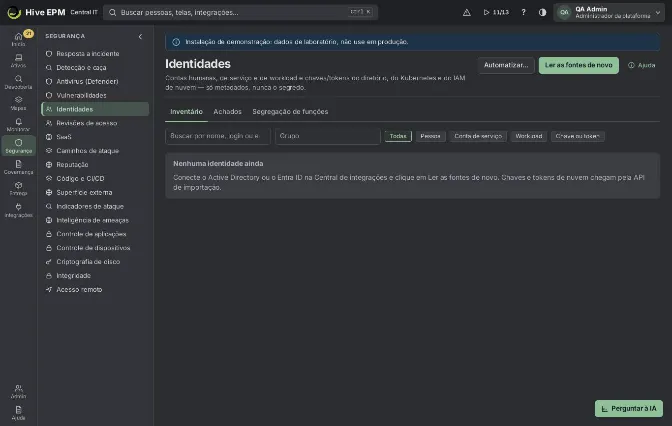Toggle the dark/light theme icon

coord(542,12)
